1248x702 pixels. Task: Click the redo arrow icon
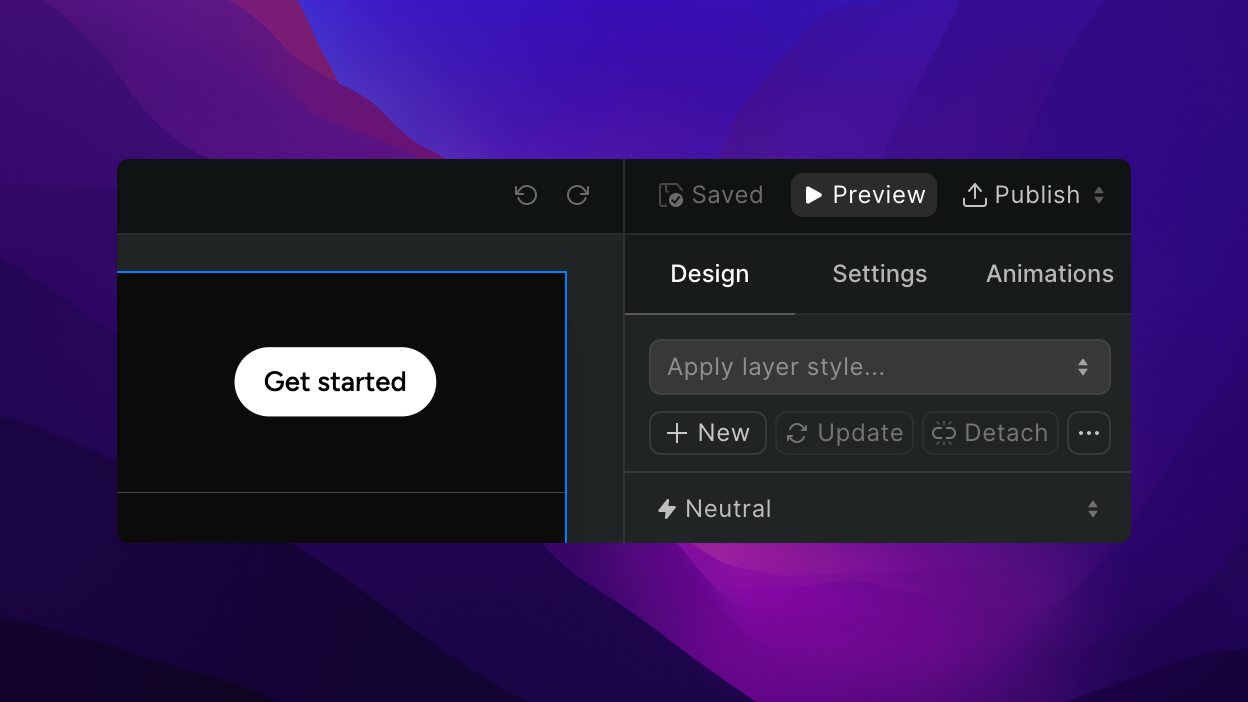click(578, 195)
